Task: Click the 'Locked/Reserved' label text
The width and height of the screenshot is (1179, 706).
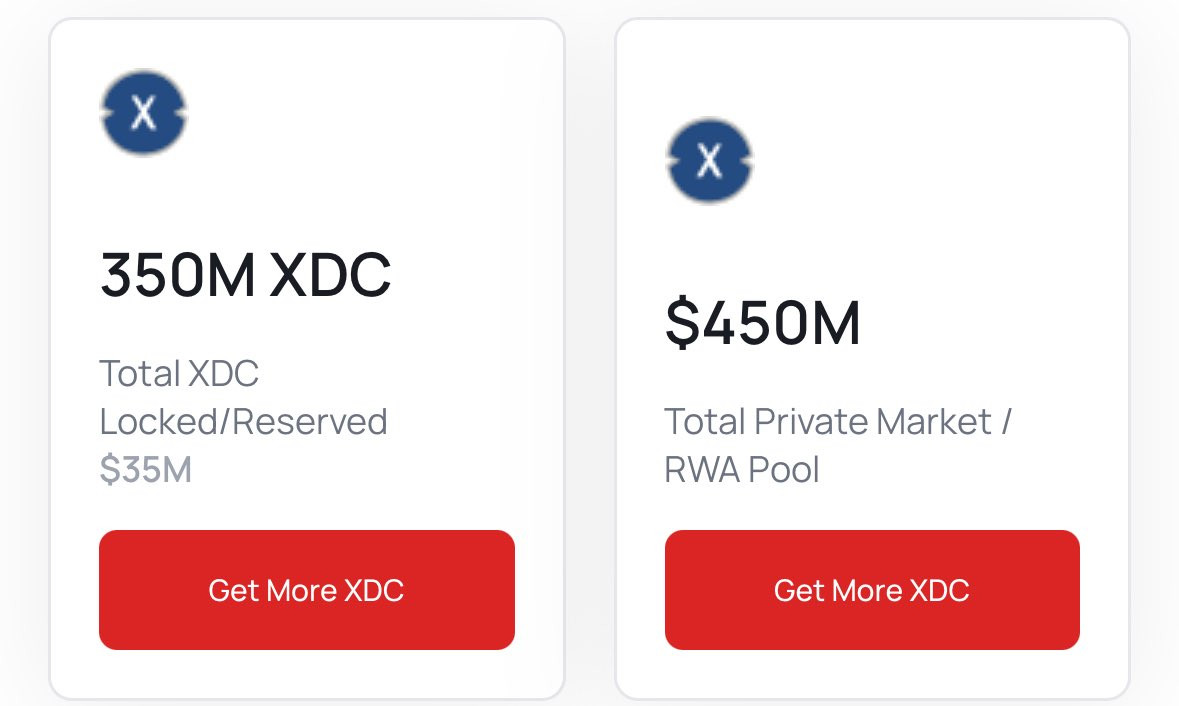Action: (243, 421)
